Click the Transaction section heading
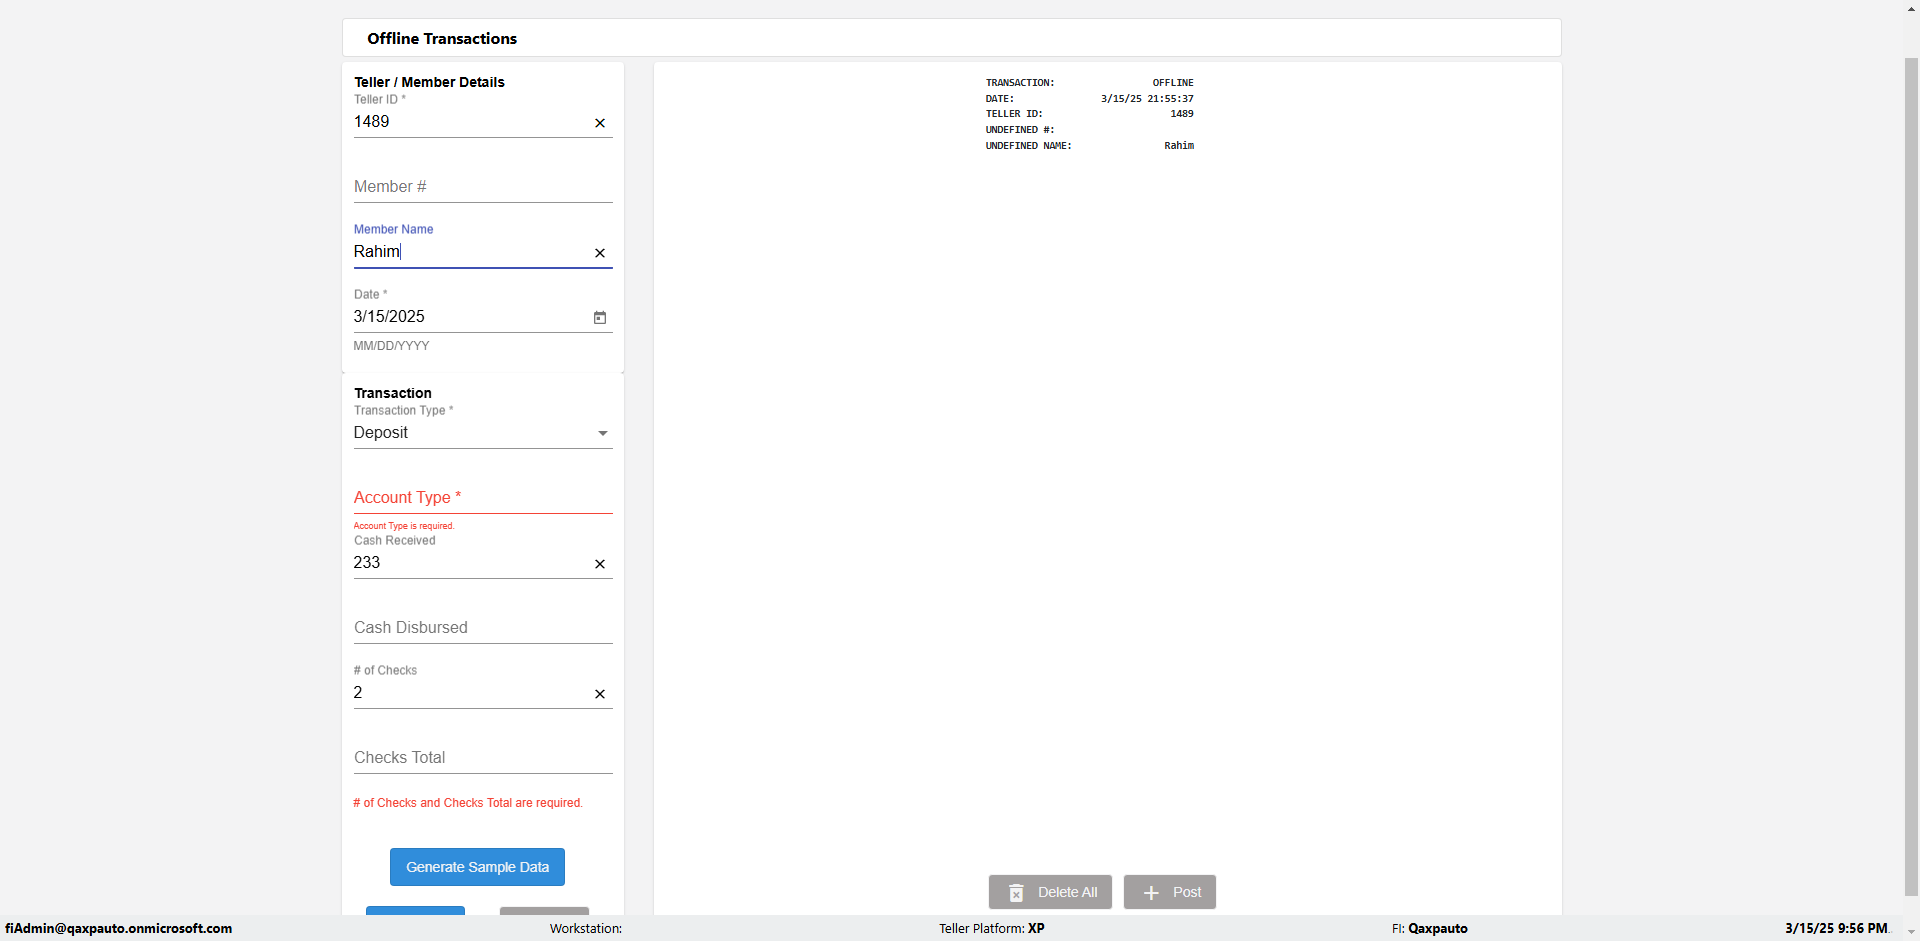The image size is (1920, 941). pos(393,393)
